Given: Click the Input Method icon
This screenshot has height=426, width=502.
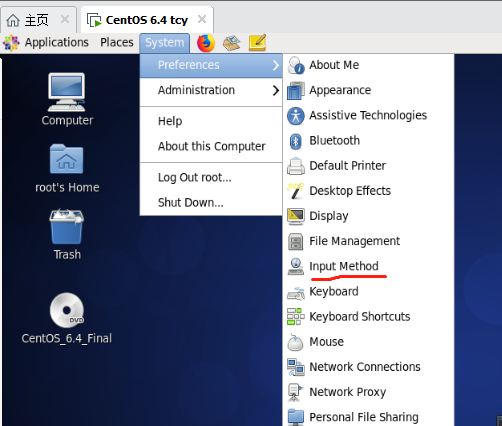Looking at the screenshot, I should (296, 266).
